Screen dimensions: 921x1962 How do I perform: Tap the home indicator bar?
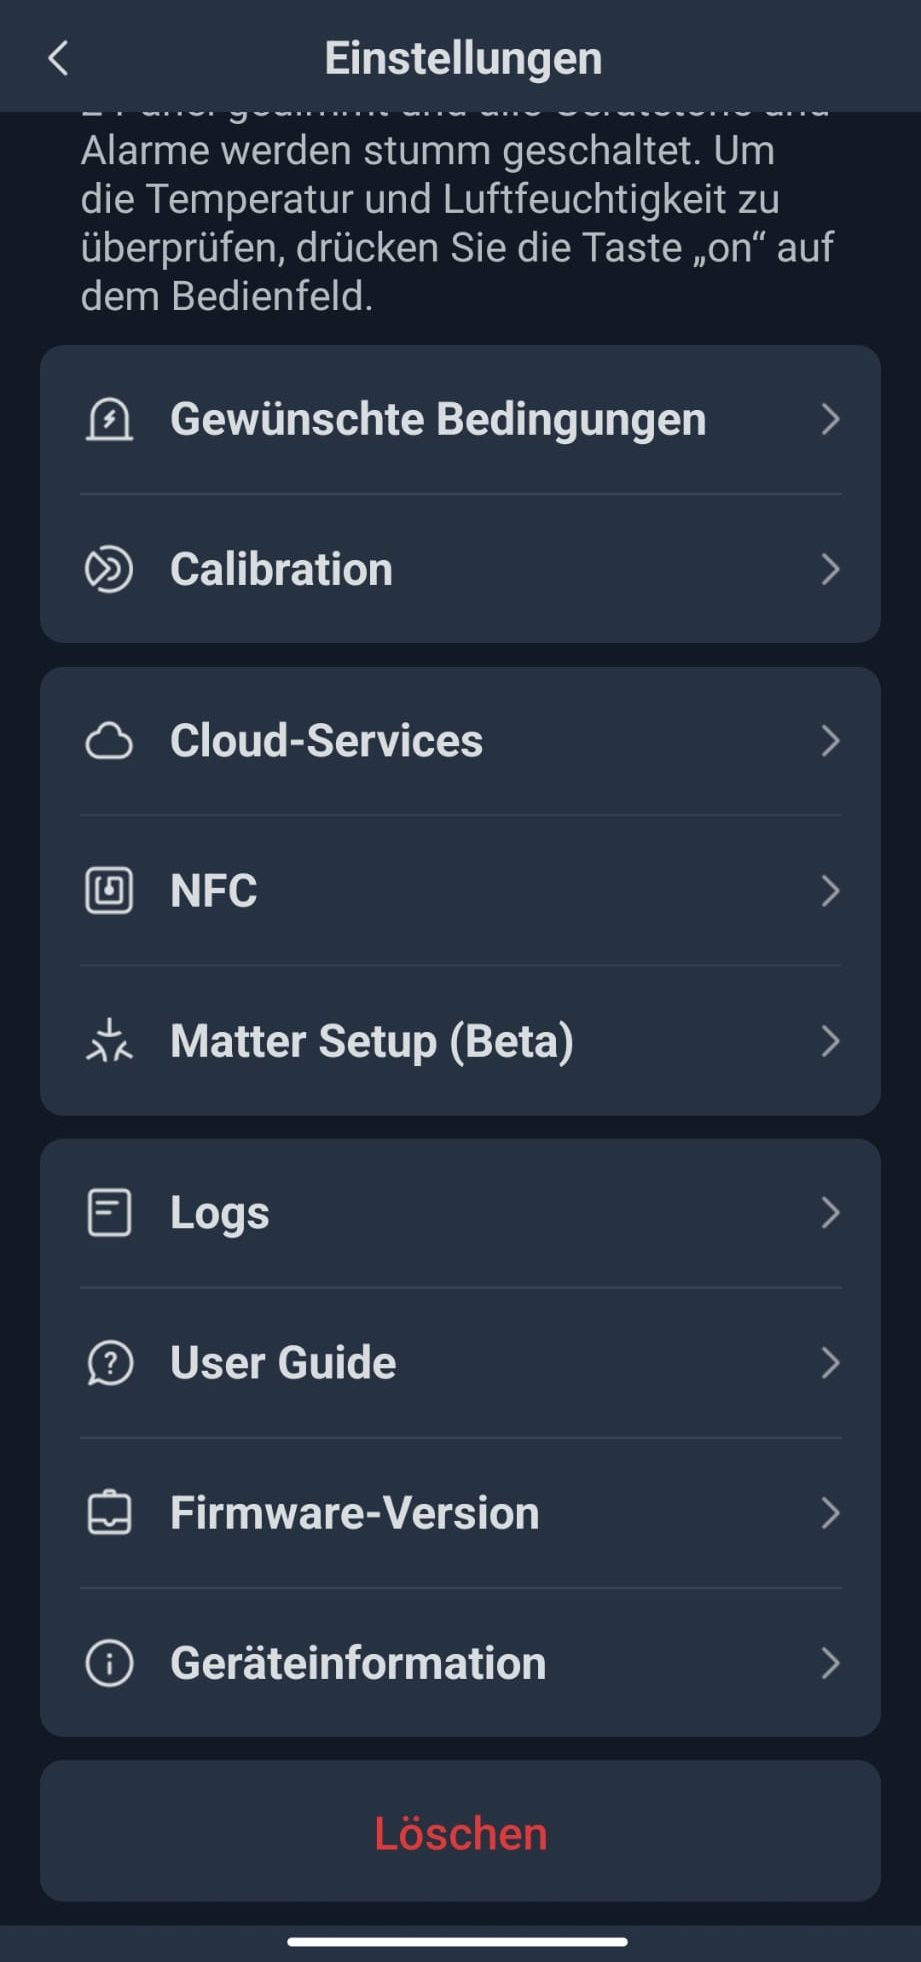click(x=458, y=1942)
